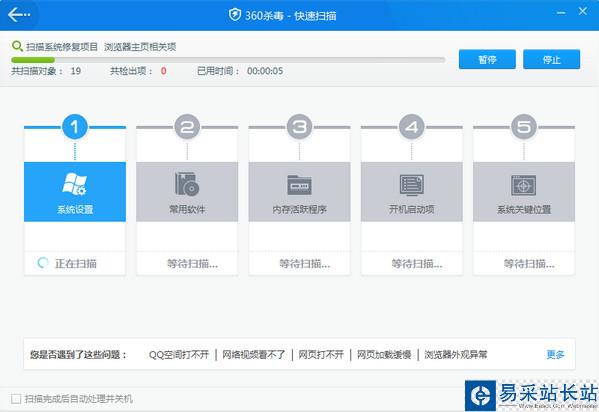Open the 更多 link

[555, 355]
